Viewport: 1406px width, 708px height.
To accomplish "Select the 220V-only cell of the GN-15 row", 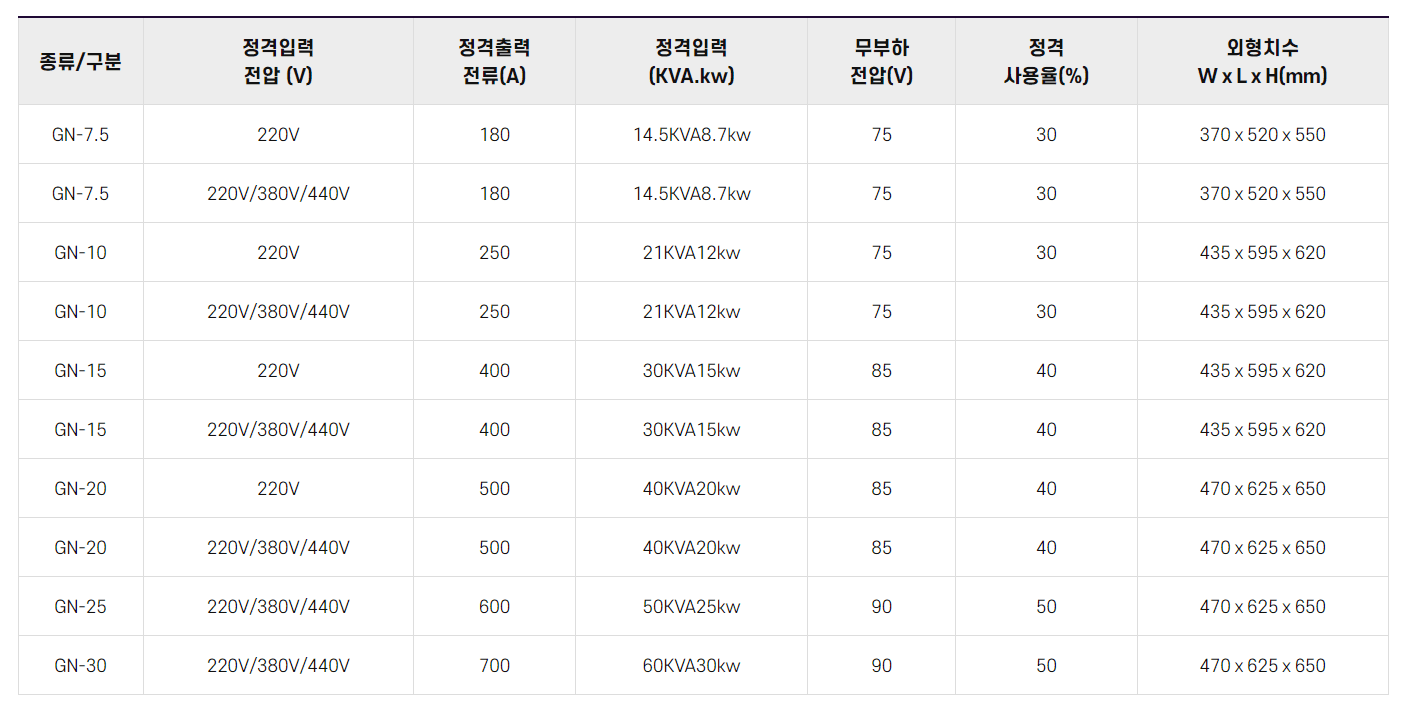I will click(279, 371).
